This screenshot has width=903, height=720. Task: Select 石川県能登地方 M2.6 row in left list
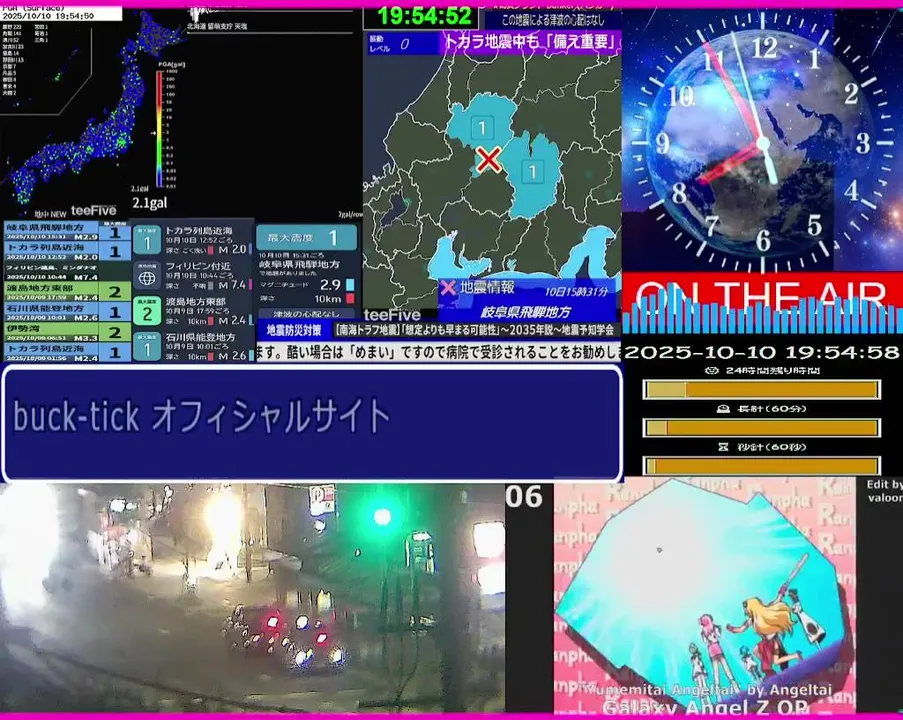[x=67, y=312]
